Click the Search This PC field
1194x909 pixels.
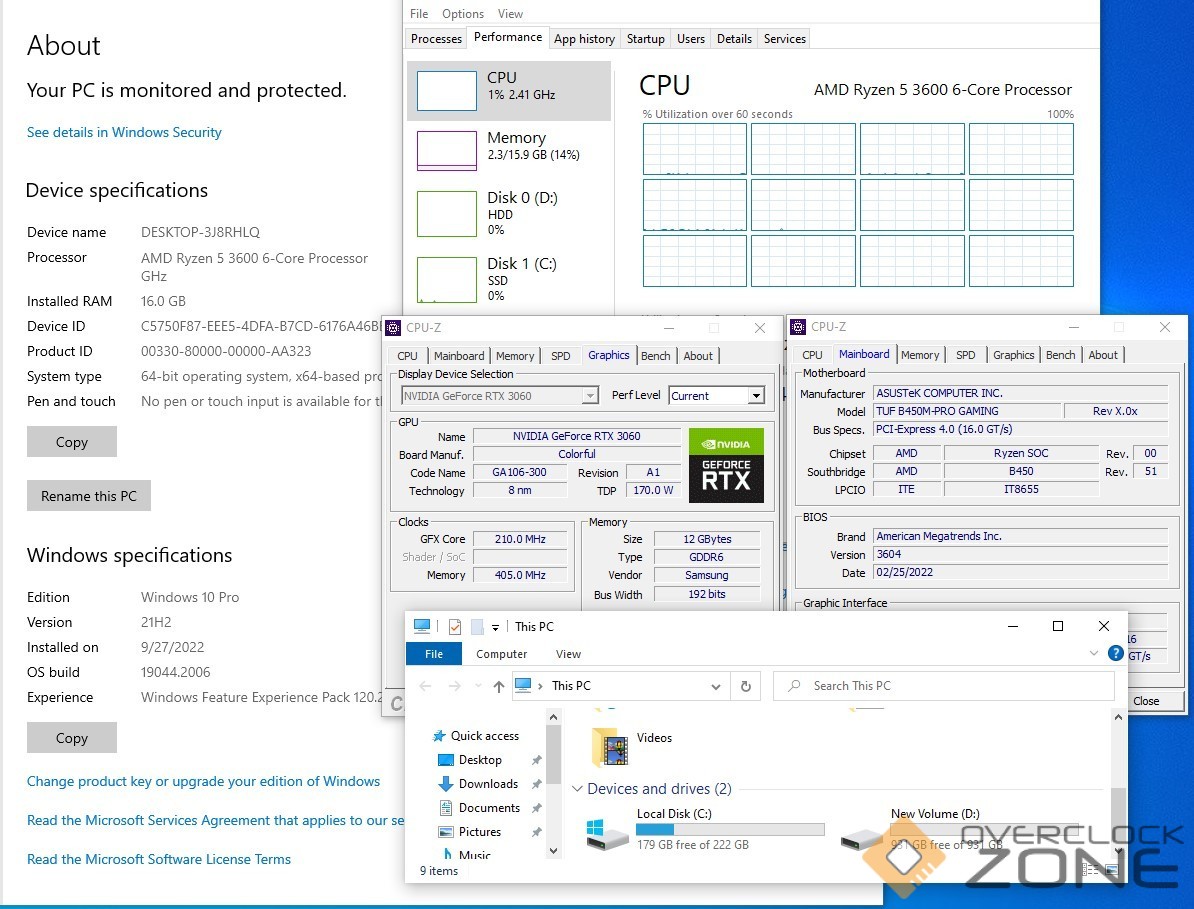coord(945,686)
